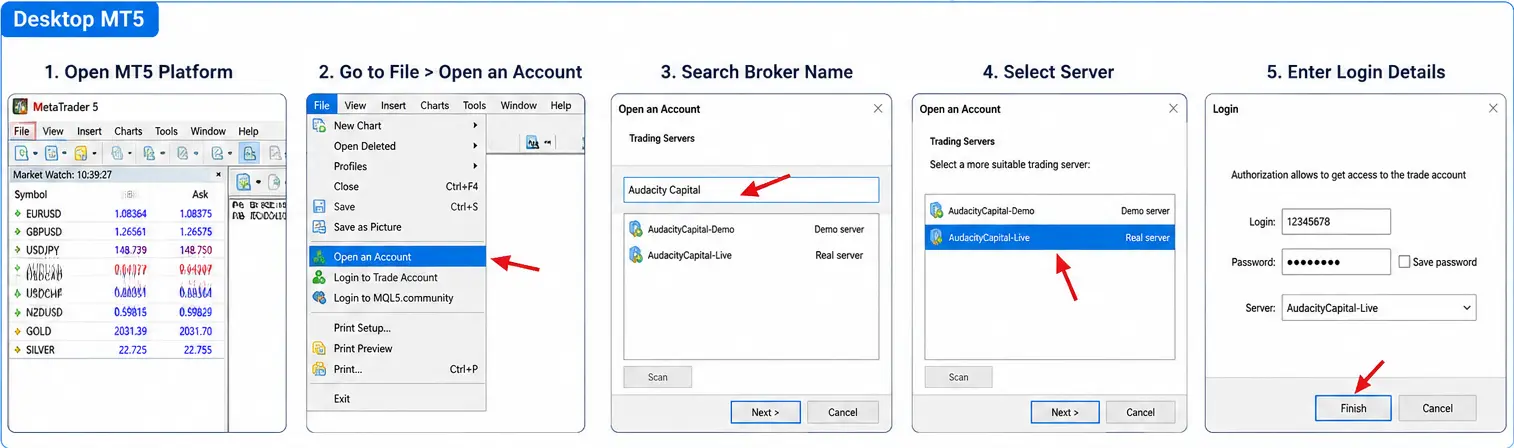Open the Help menu in MetaTrader 5 window
The height and width of the screenshot is (448, 1514).
click(248, 131)
